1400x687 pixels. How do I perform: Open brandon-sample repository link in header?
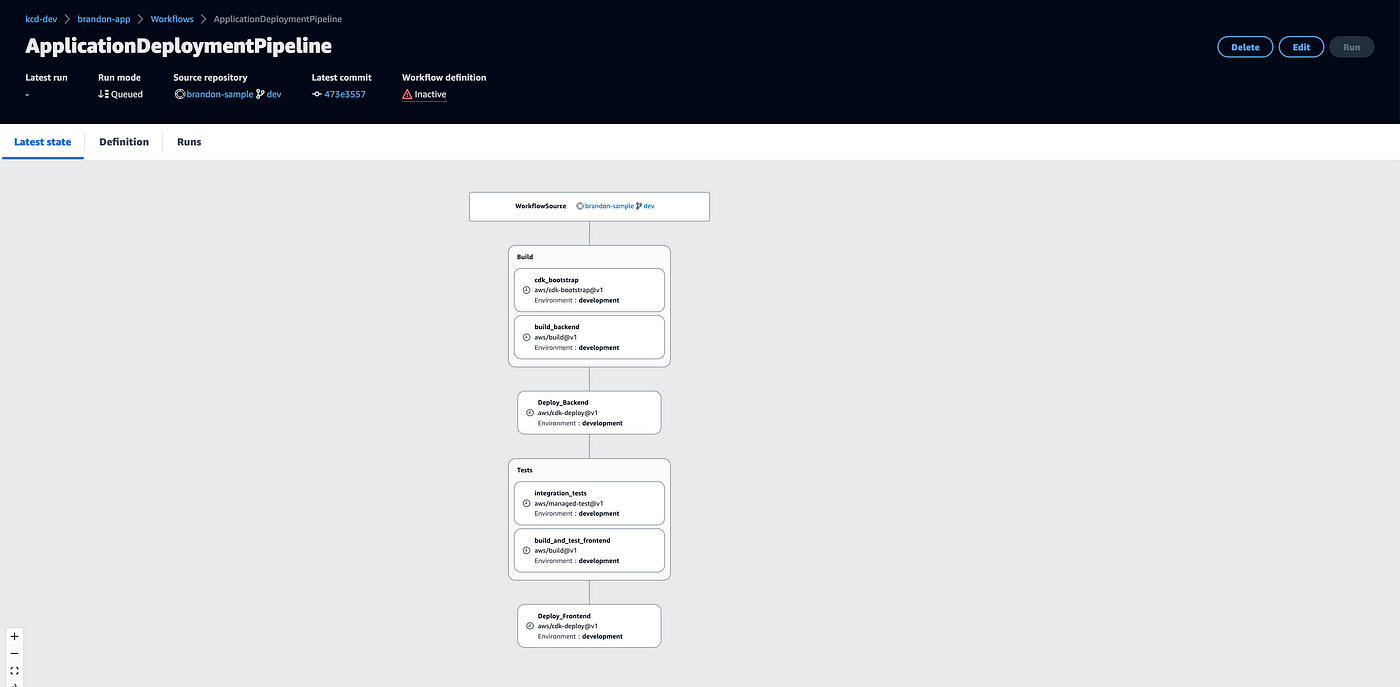[219, 94]
